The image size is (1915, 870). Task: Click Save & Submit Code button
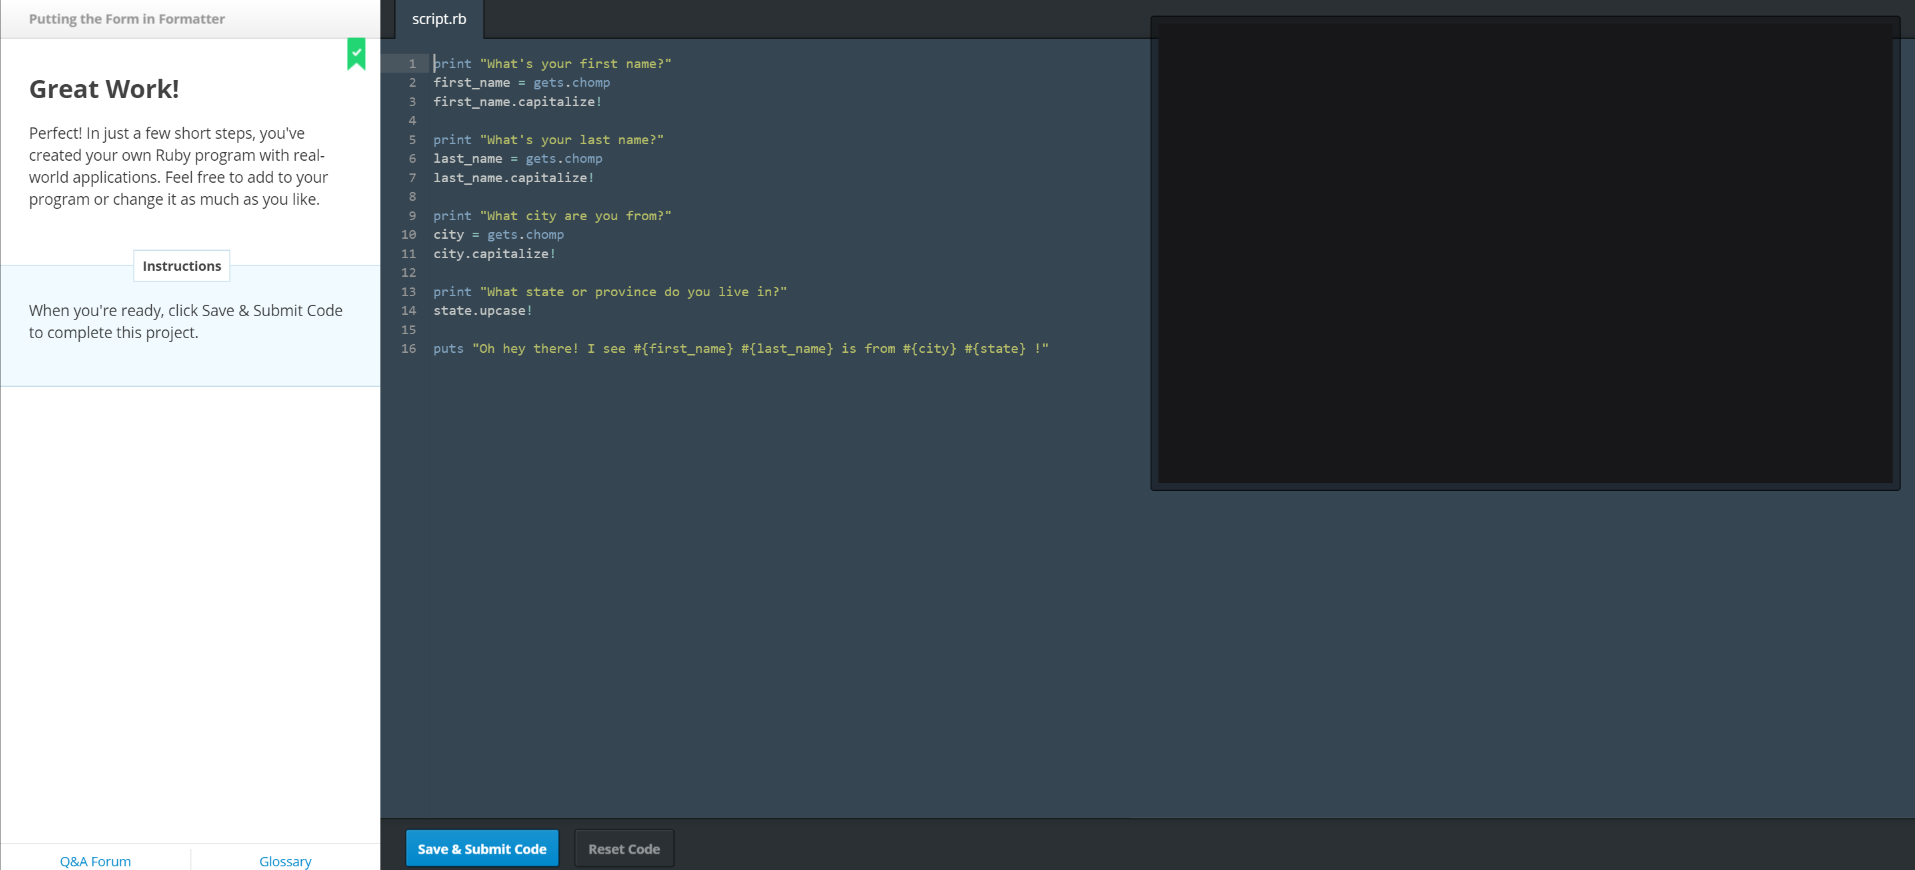coord(481,848)
